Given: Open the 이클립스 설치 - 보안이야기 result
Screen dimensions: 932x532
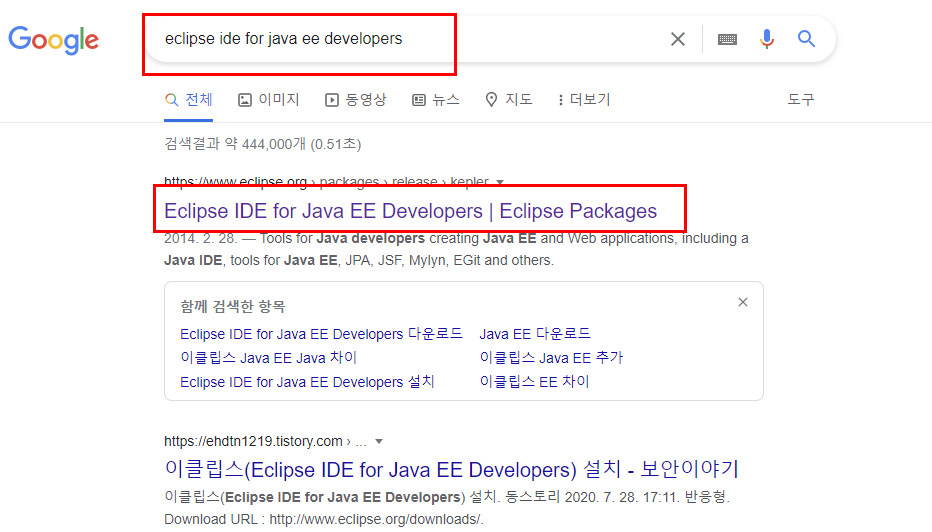Looking at the screenshot, I should (451, 470).
